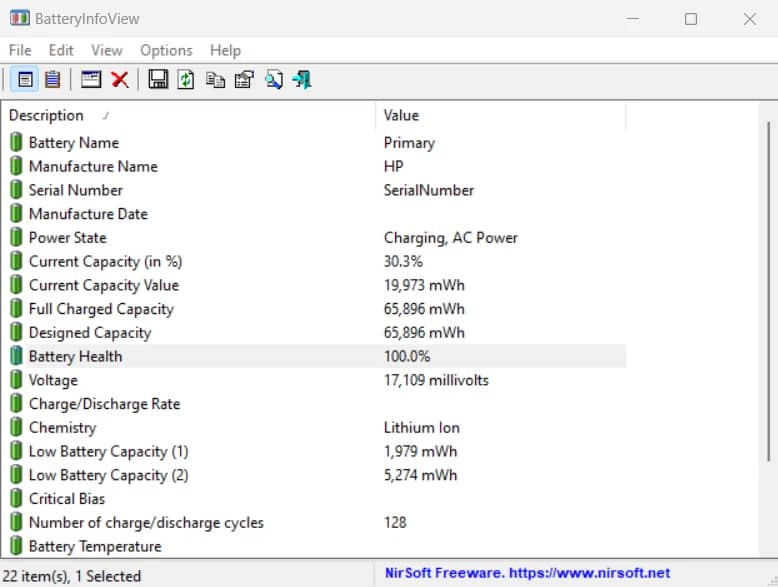The height and width of the screenshot is (587, 778).
Task: Click the 128 cycles value
Action: pos(395,522)
